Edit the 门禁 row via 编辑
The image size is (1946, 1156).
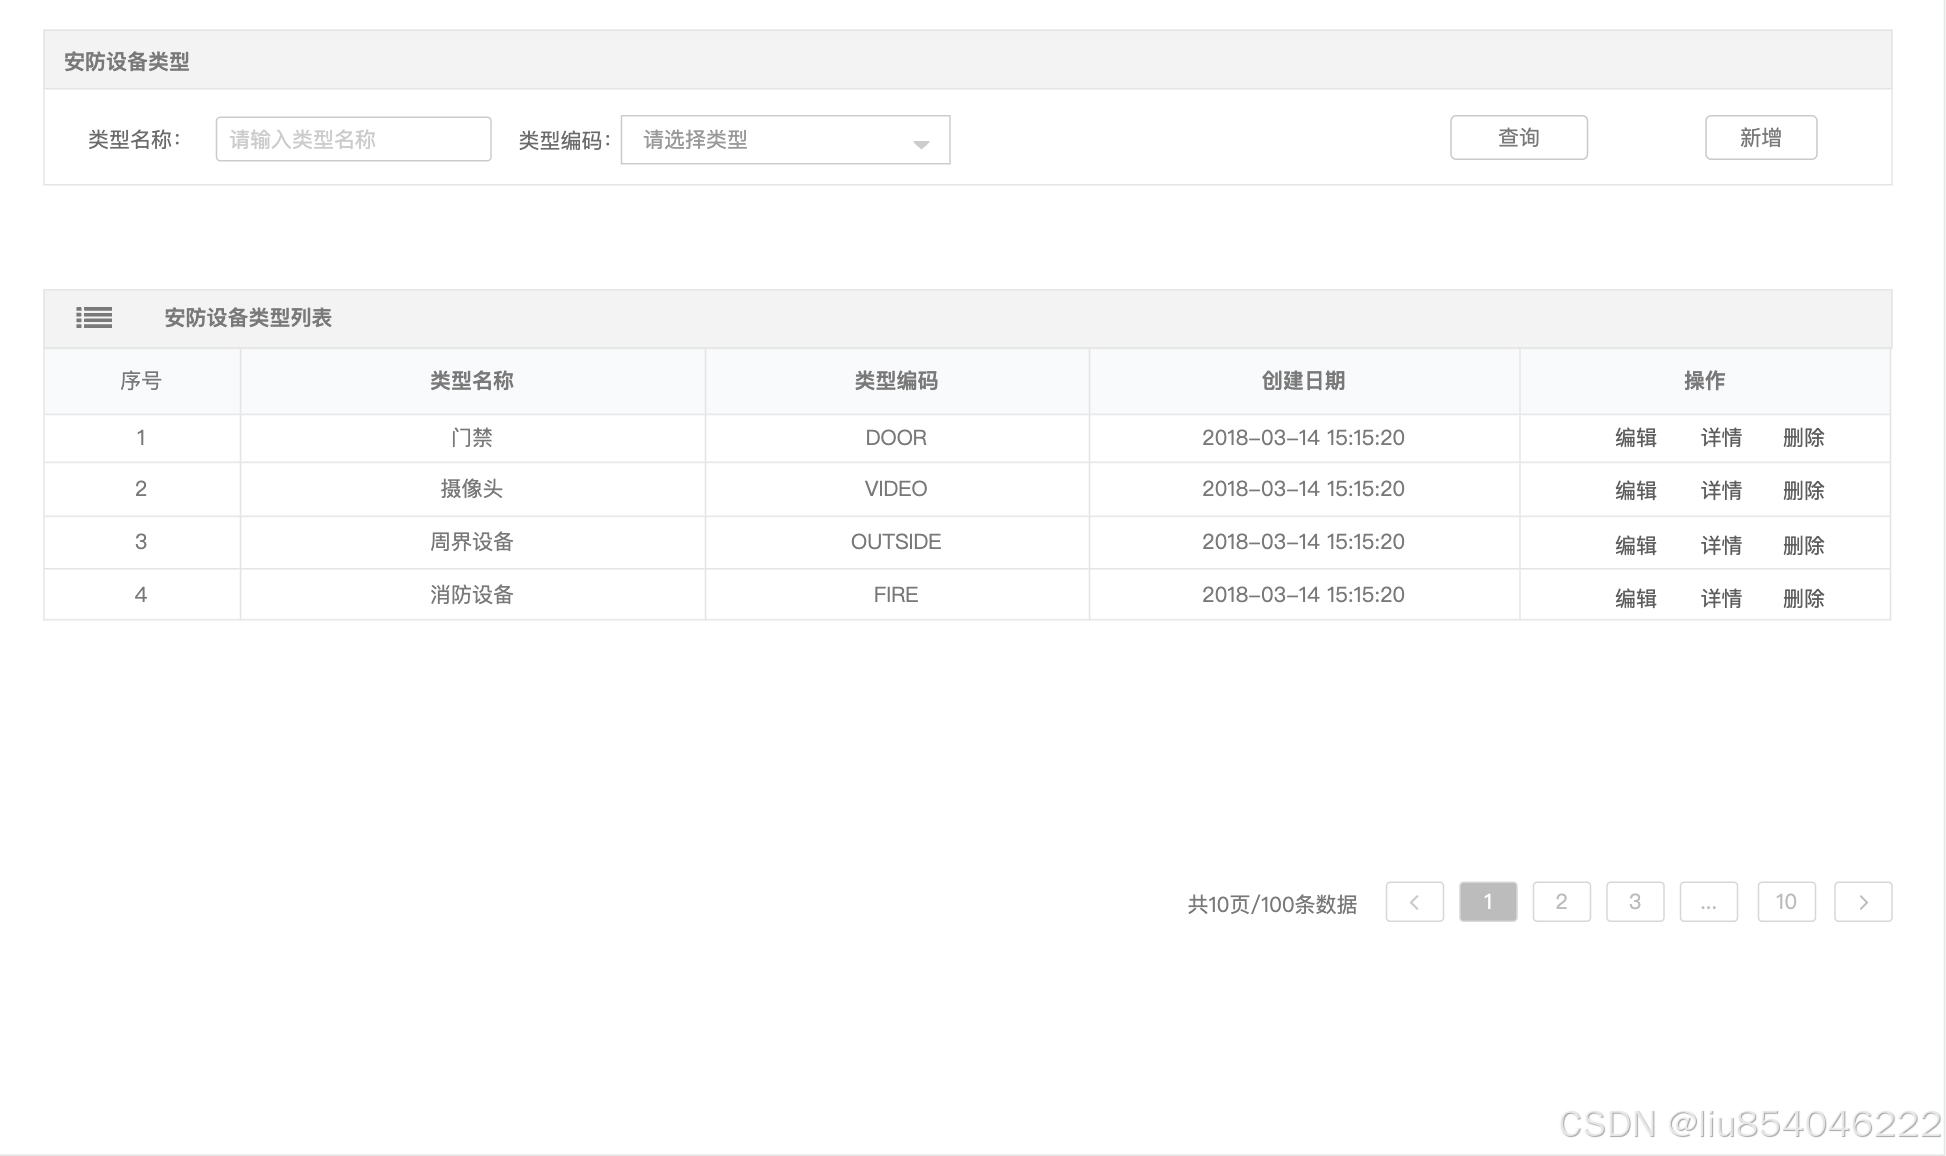tap(1635, 438)
